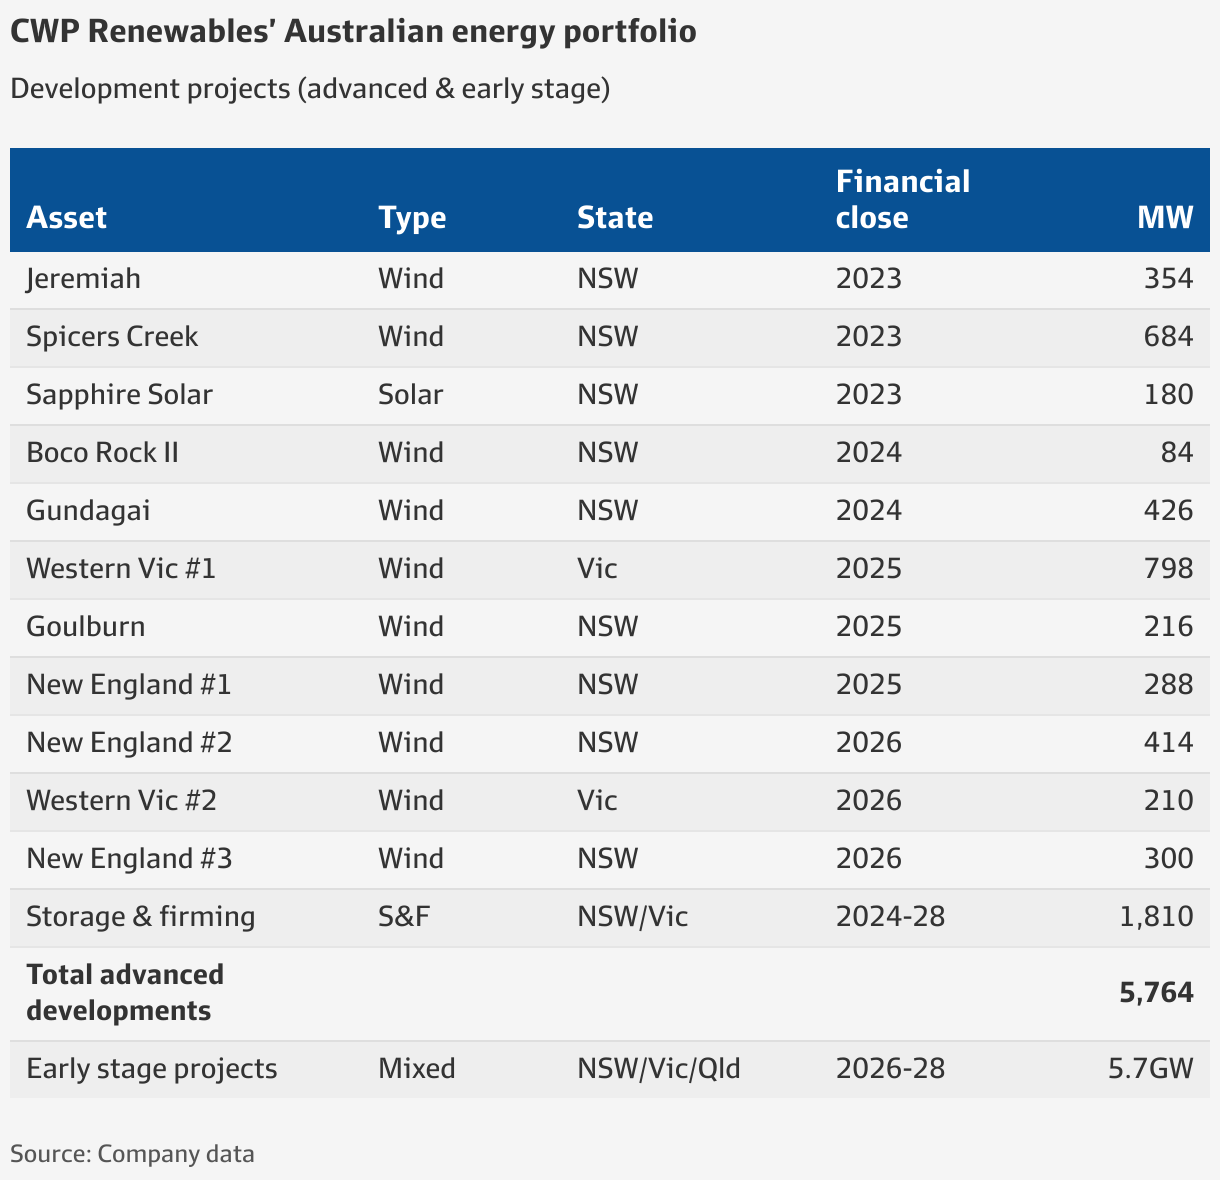Select the 'Western Vic #2' asset cell

pyautogui.click(x=121, y=800)
